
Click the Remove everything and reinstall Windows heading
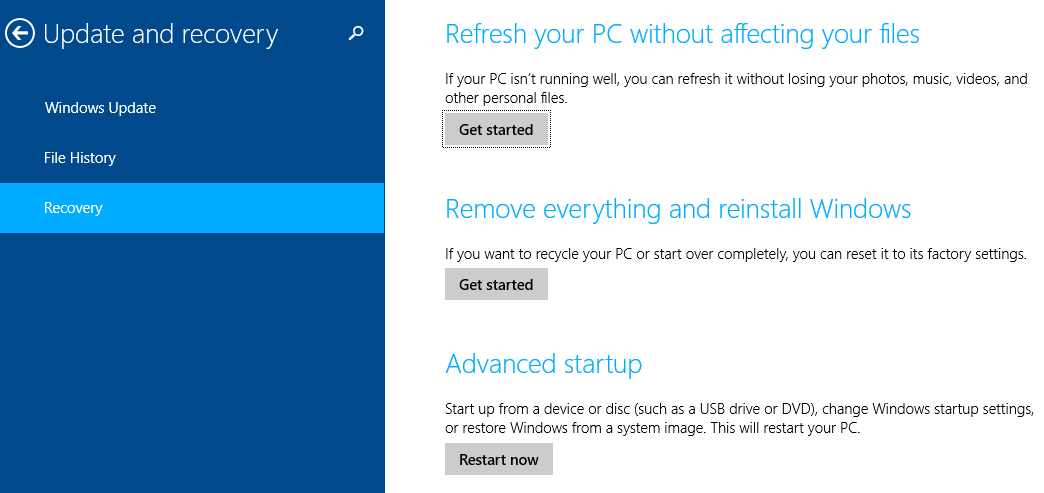point(678,209)
